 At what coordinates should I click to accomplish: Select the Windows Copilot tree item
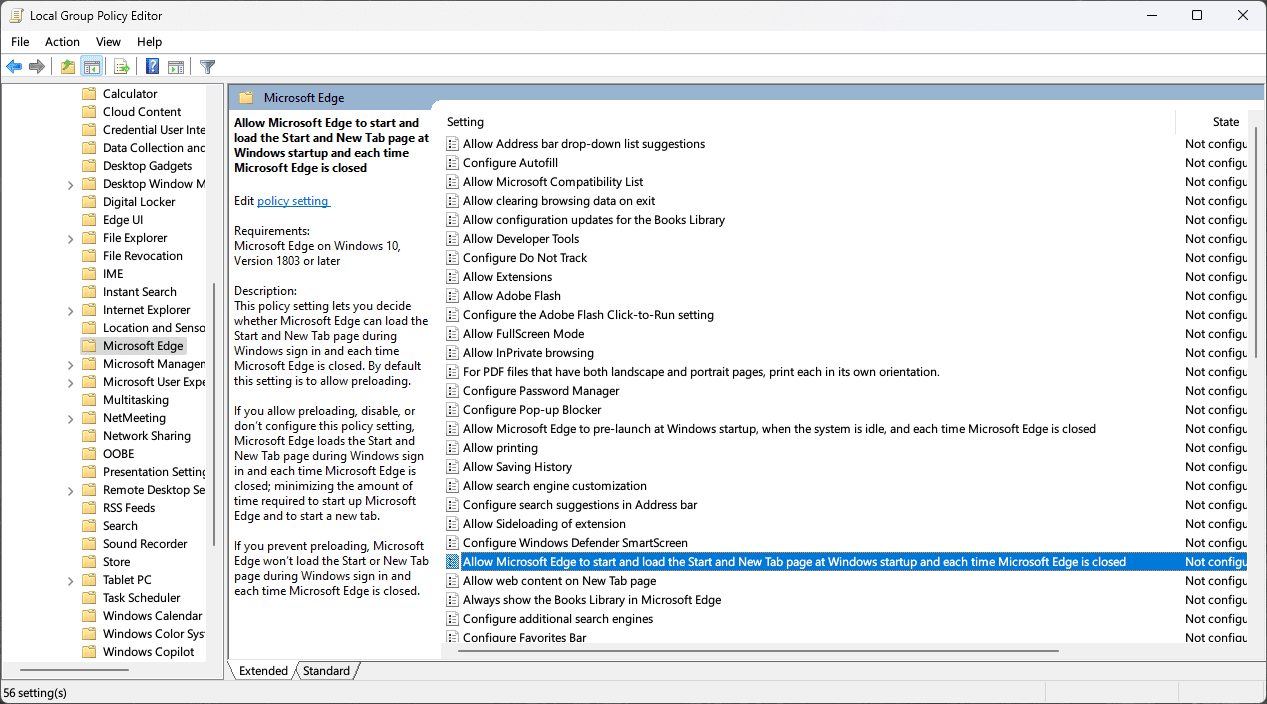[148, 652]
